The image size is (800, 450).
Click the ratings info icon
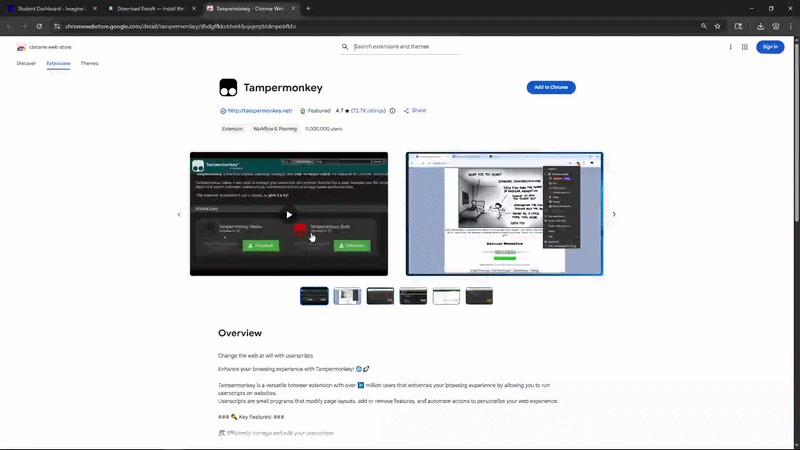(392, 111)
